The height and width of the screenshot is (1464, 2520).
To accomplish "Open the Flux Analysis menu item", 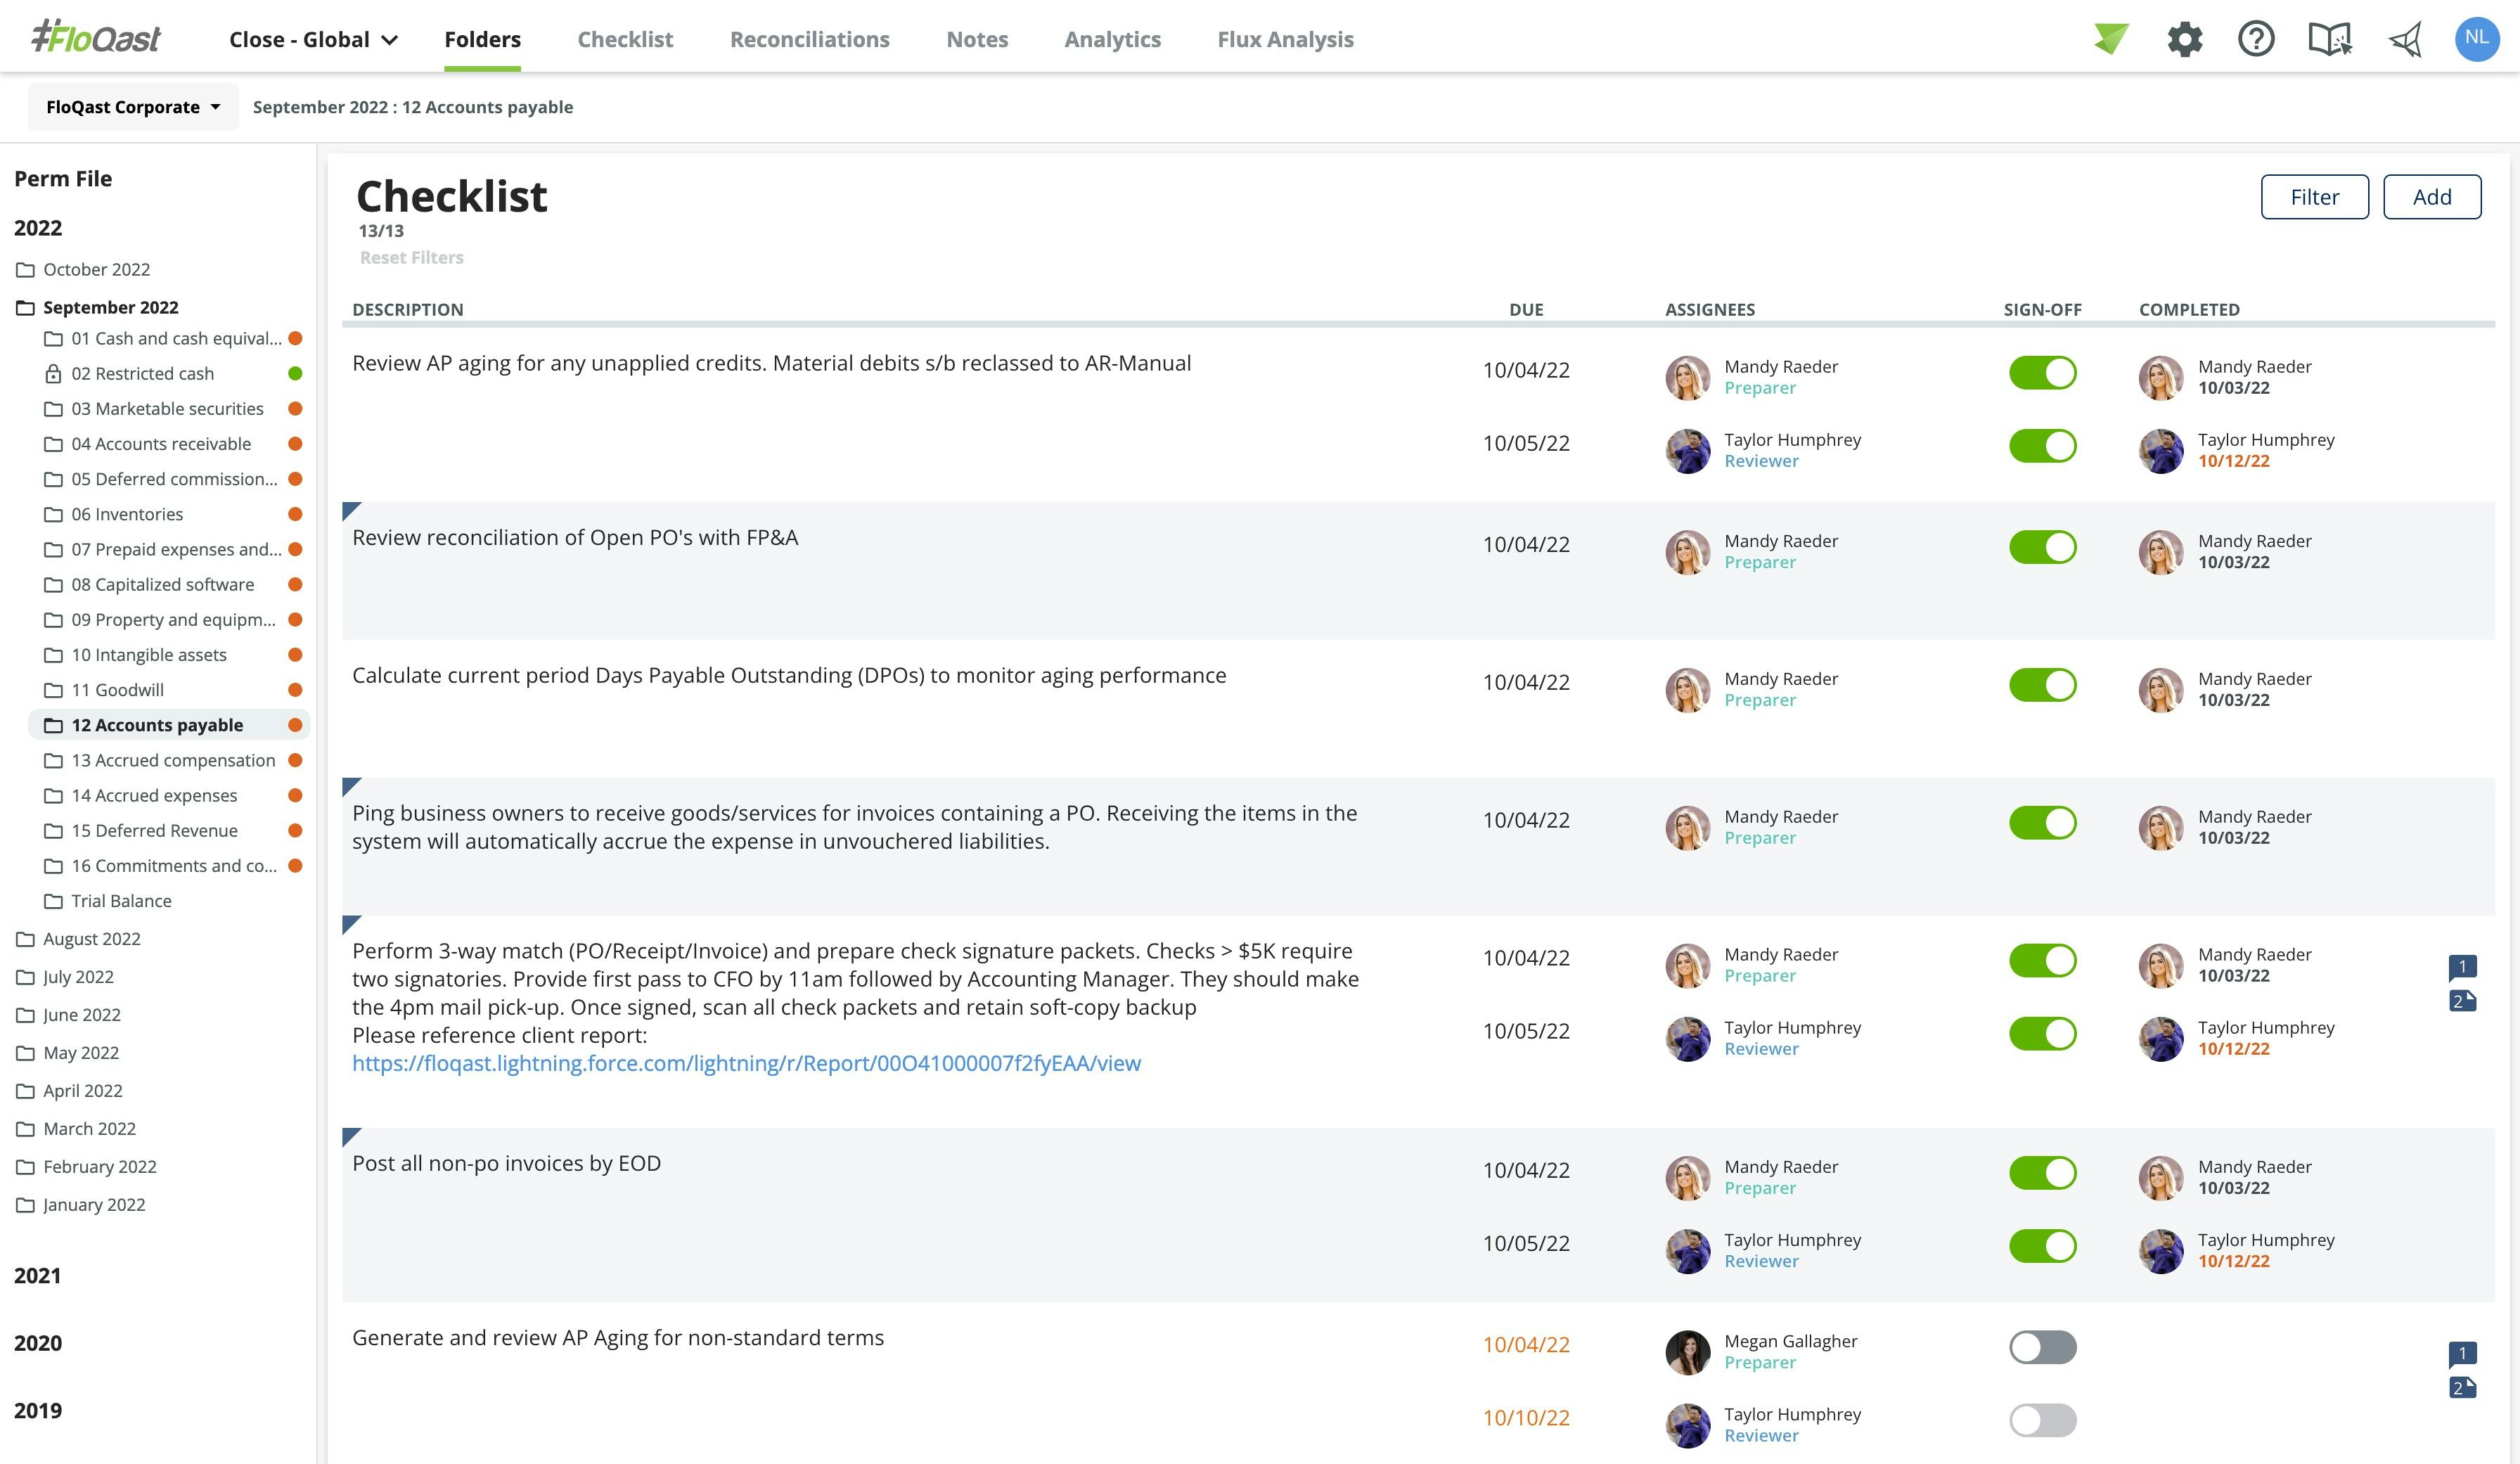I will [1285, 39].
